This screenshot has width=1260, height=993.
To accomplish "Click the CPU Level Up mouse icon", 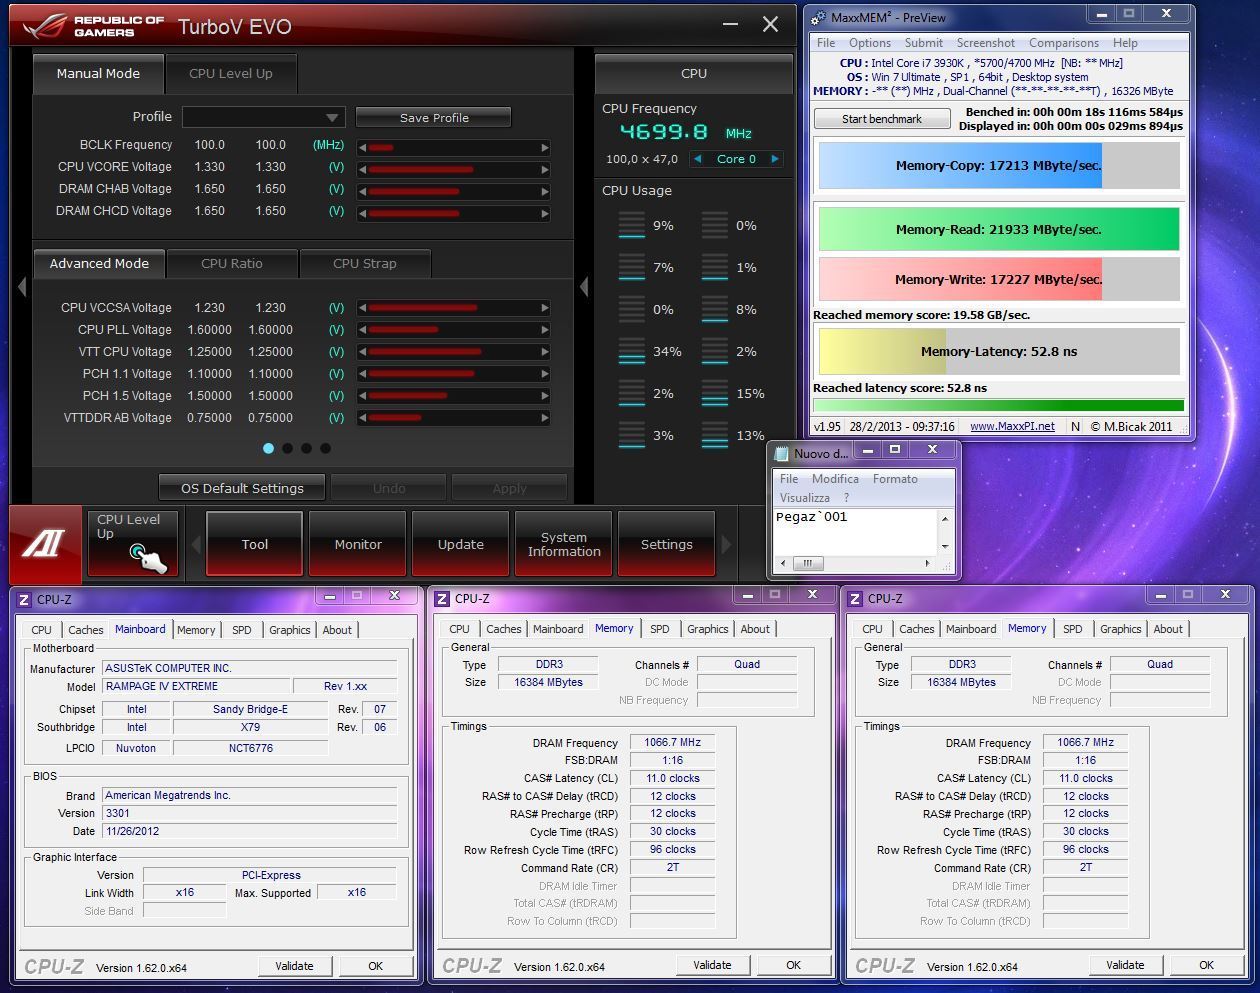I will click(x=148, y=558).
